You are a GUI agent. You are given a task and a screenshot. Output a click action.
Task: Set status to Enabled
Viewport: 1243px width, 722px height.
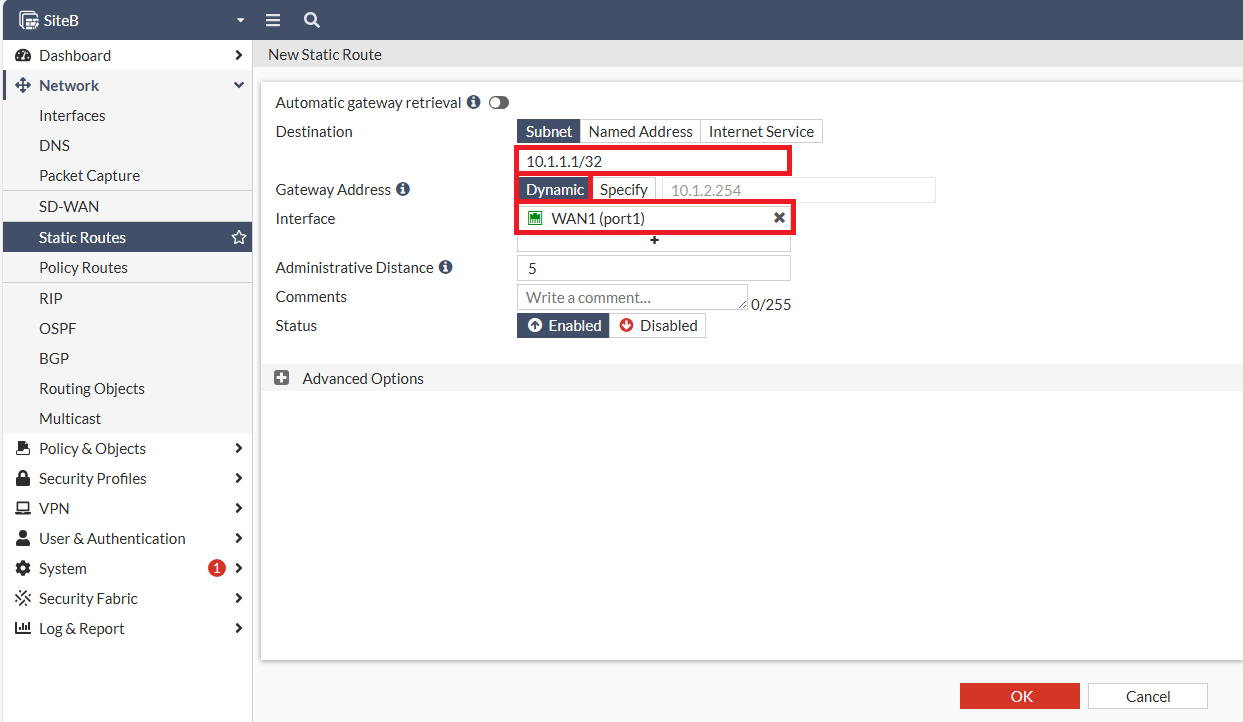563,325
